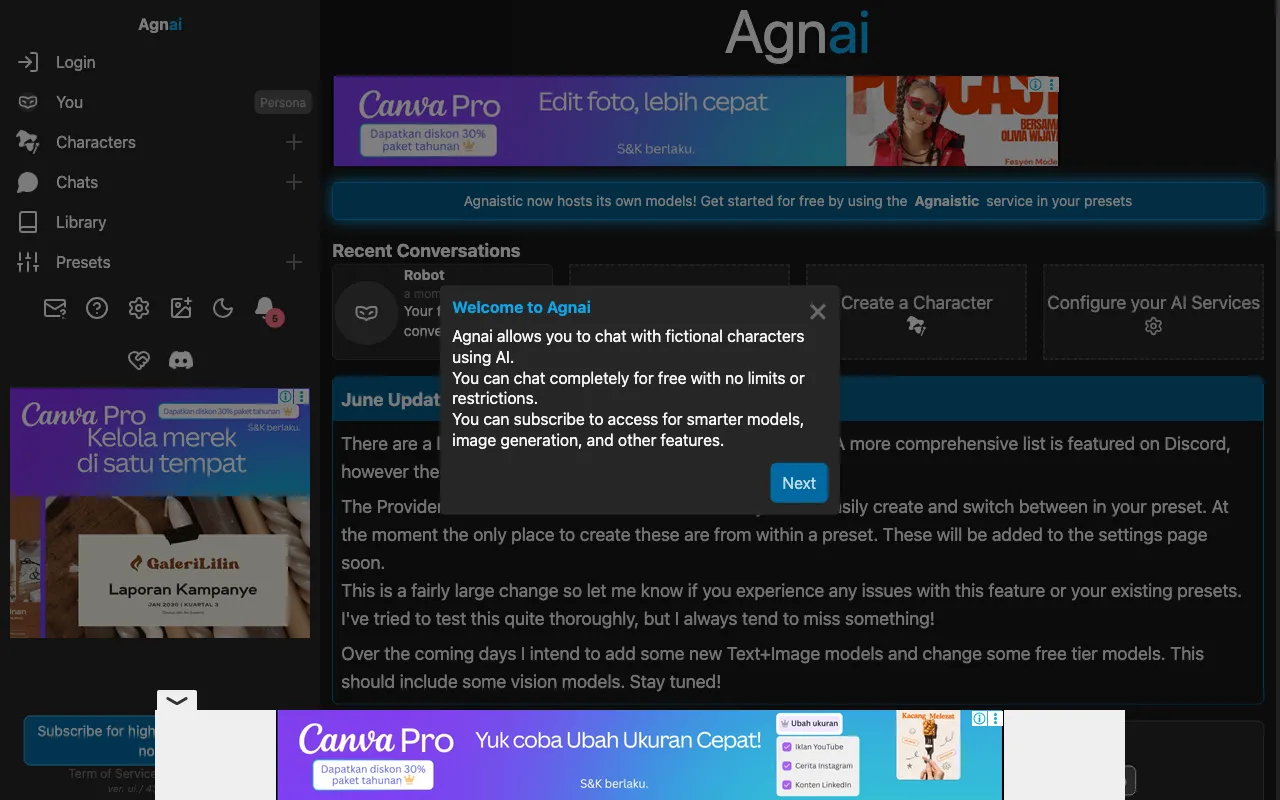Click the Persona button
1280x800 pixels.
(x=283, y=102)
